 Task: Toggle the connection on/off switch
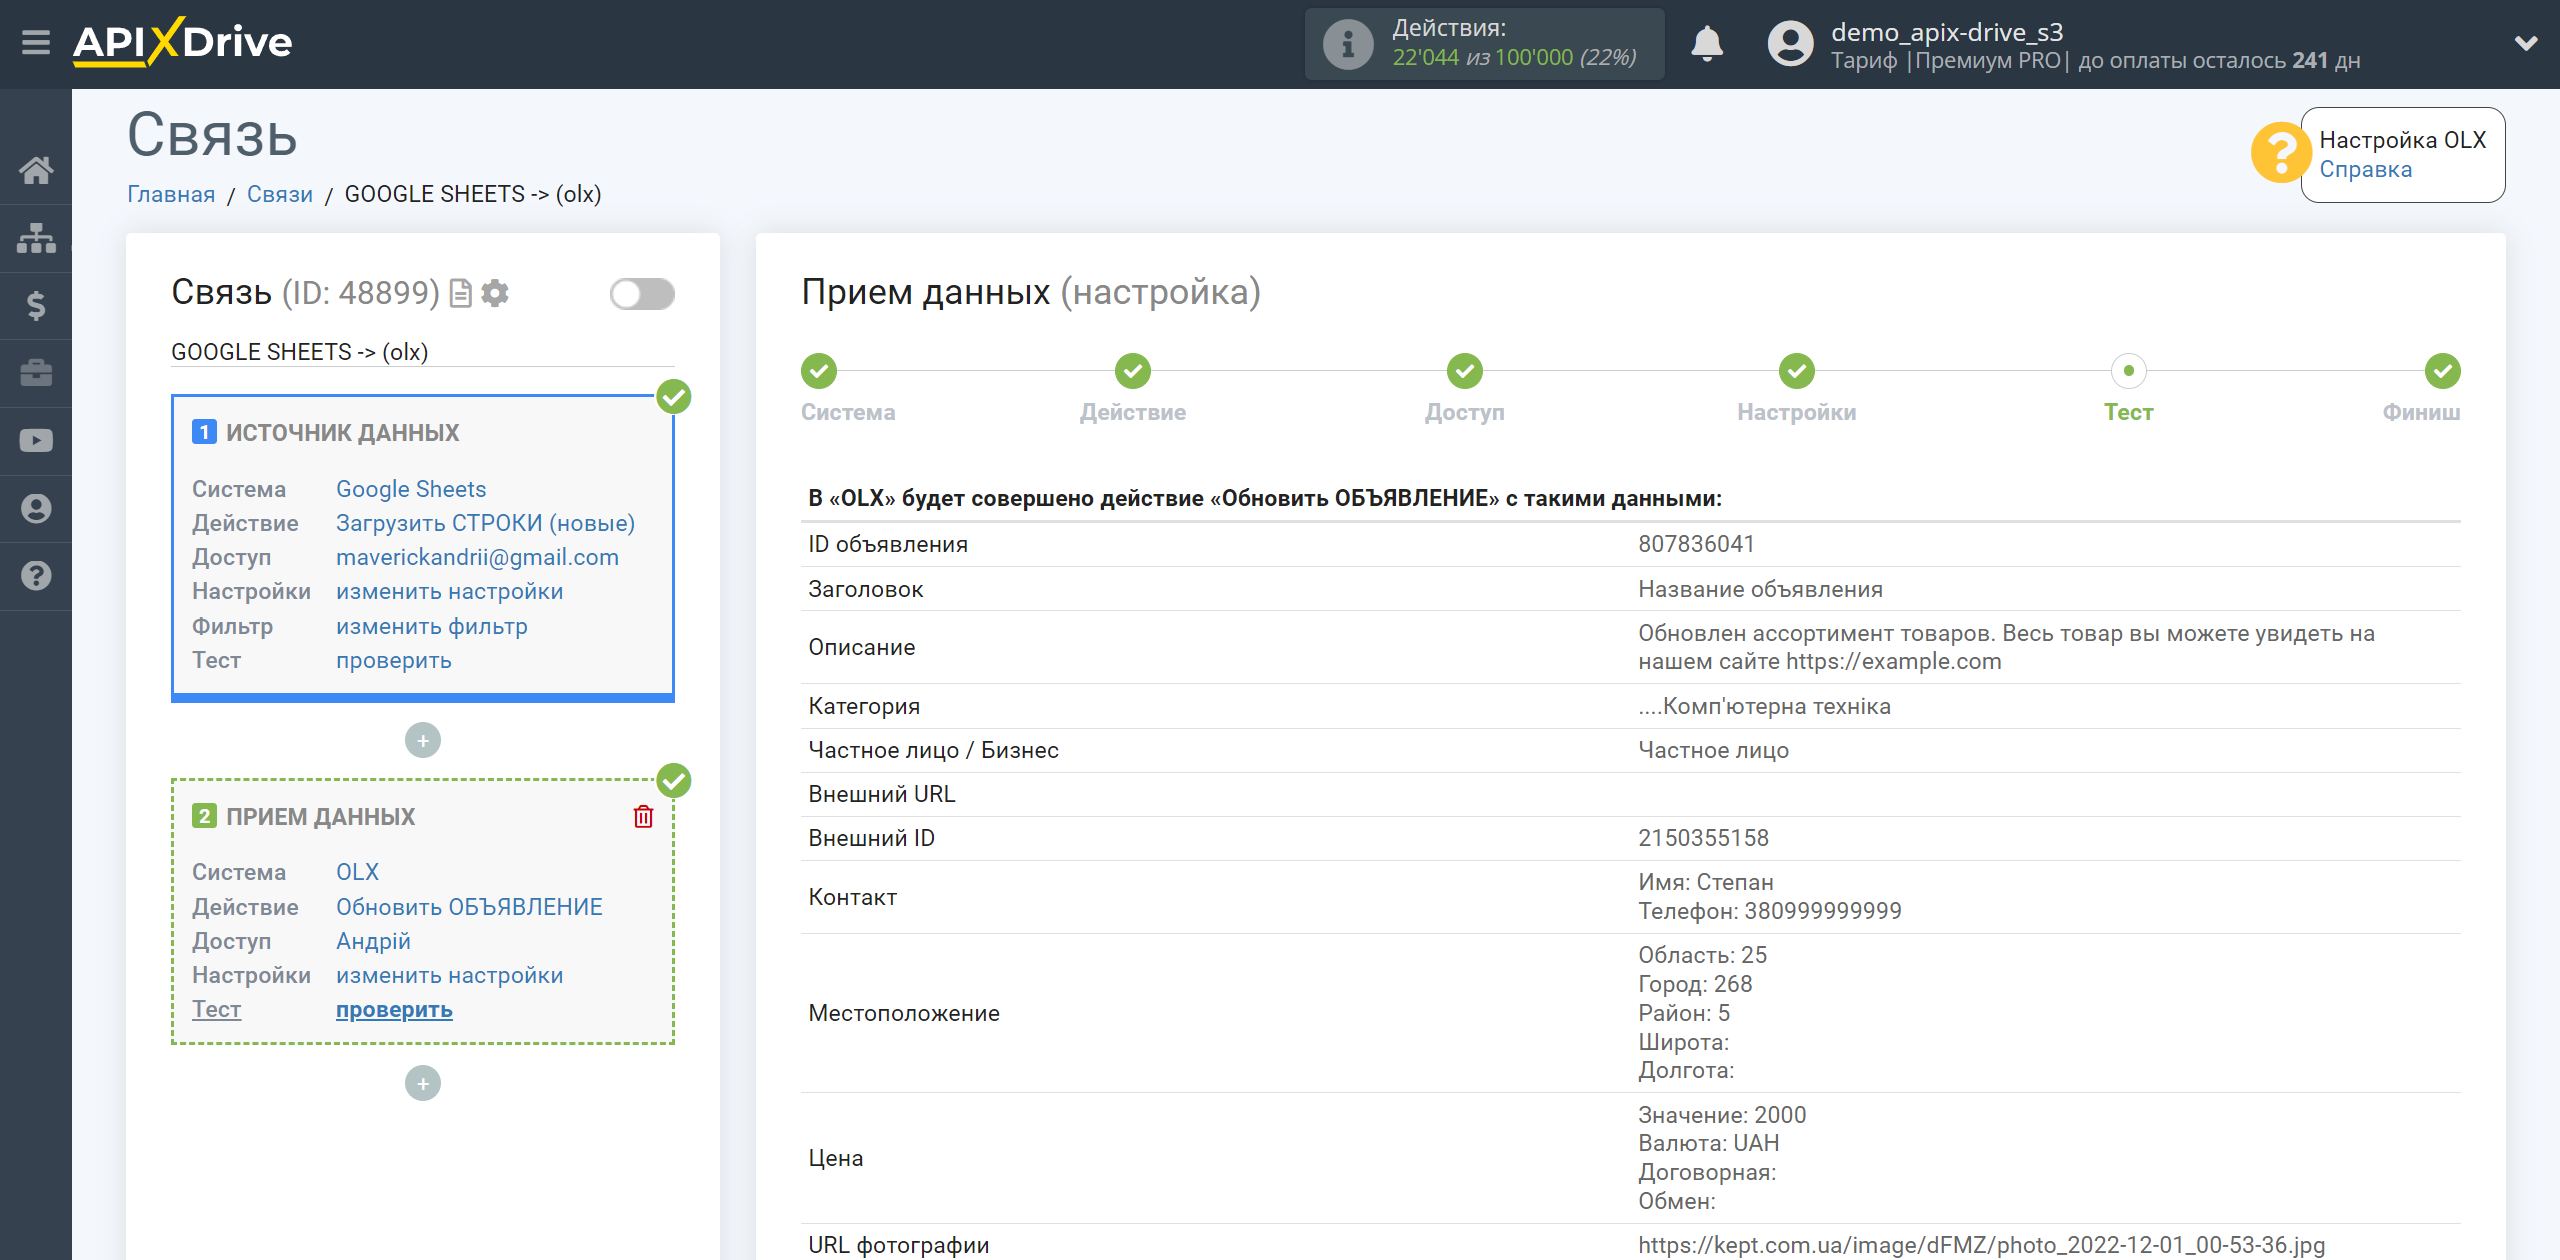pos(642,294)
